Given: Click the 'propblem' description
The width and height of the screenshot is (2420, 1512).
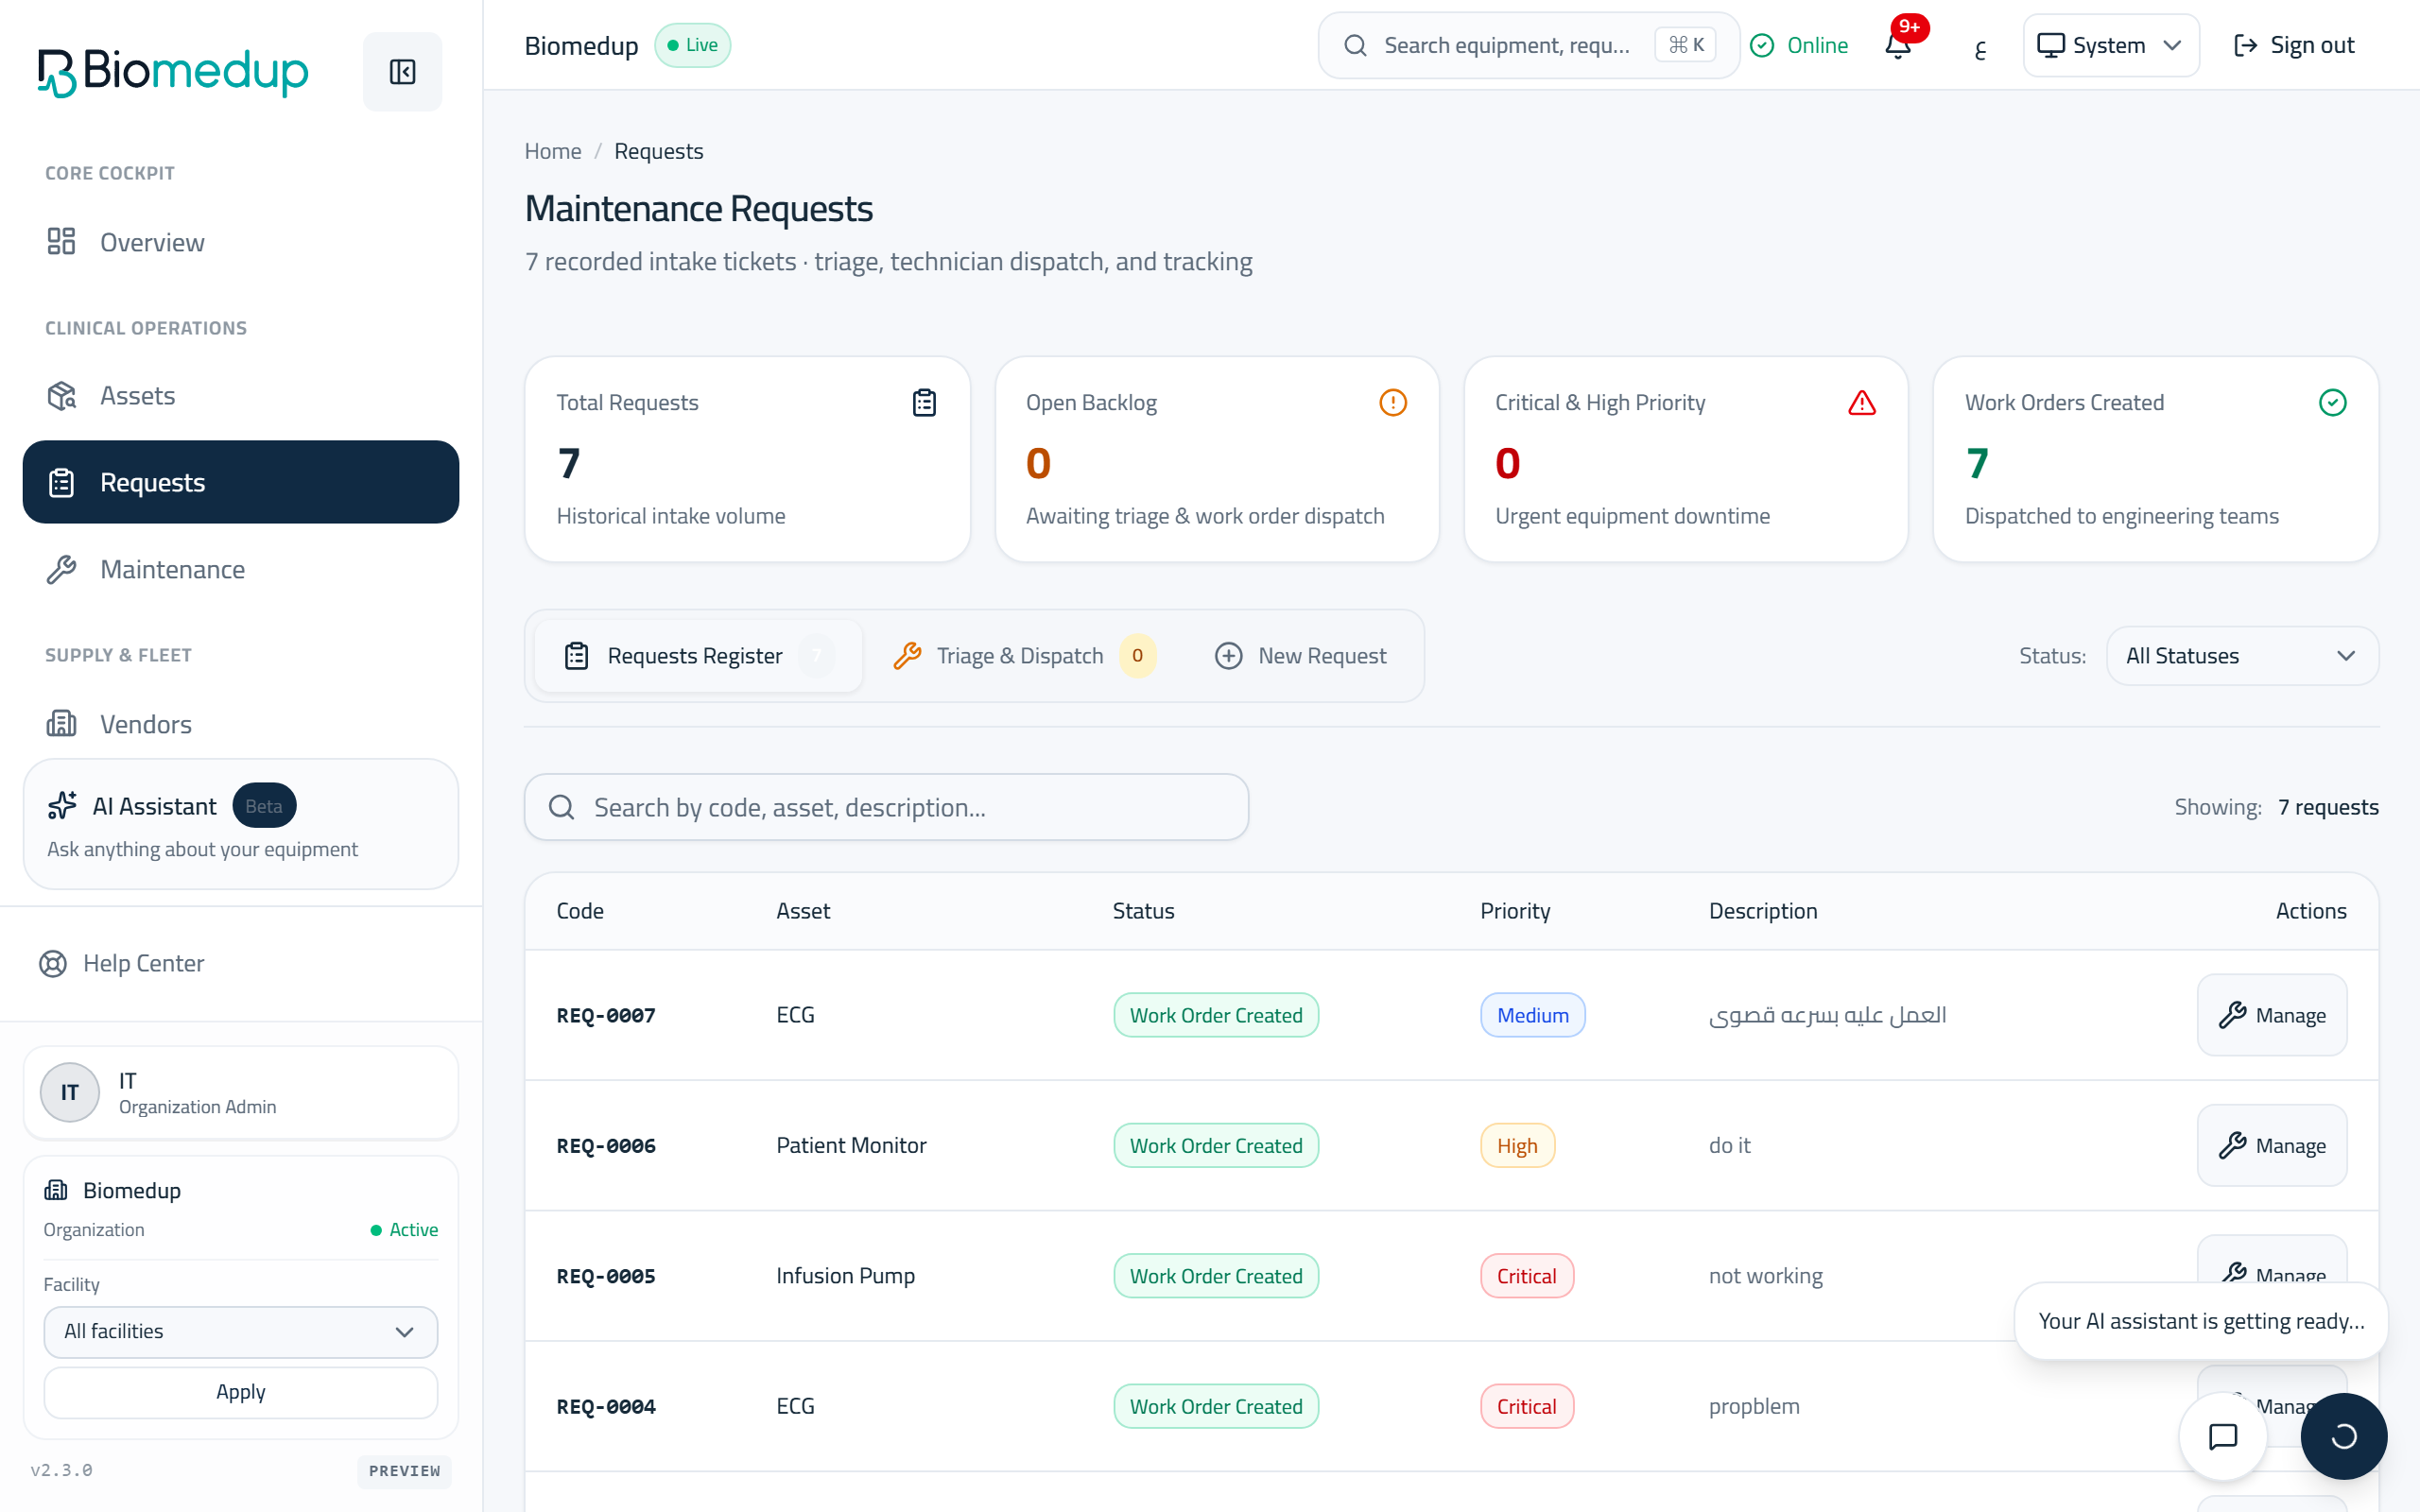Looking at the screenshot, I should coord(1755,1406).
